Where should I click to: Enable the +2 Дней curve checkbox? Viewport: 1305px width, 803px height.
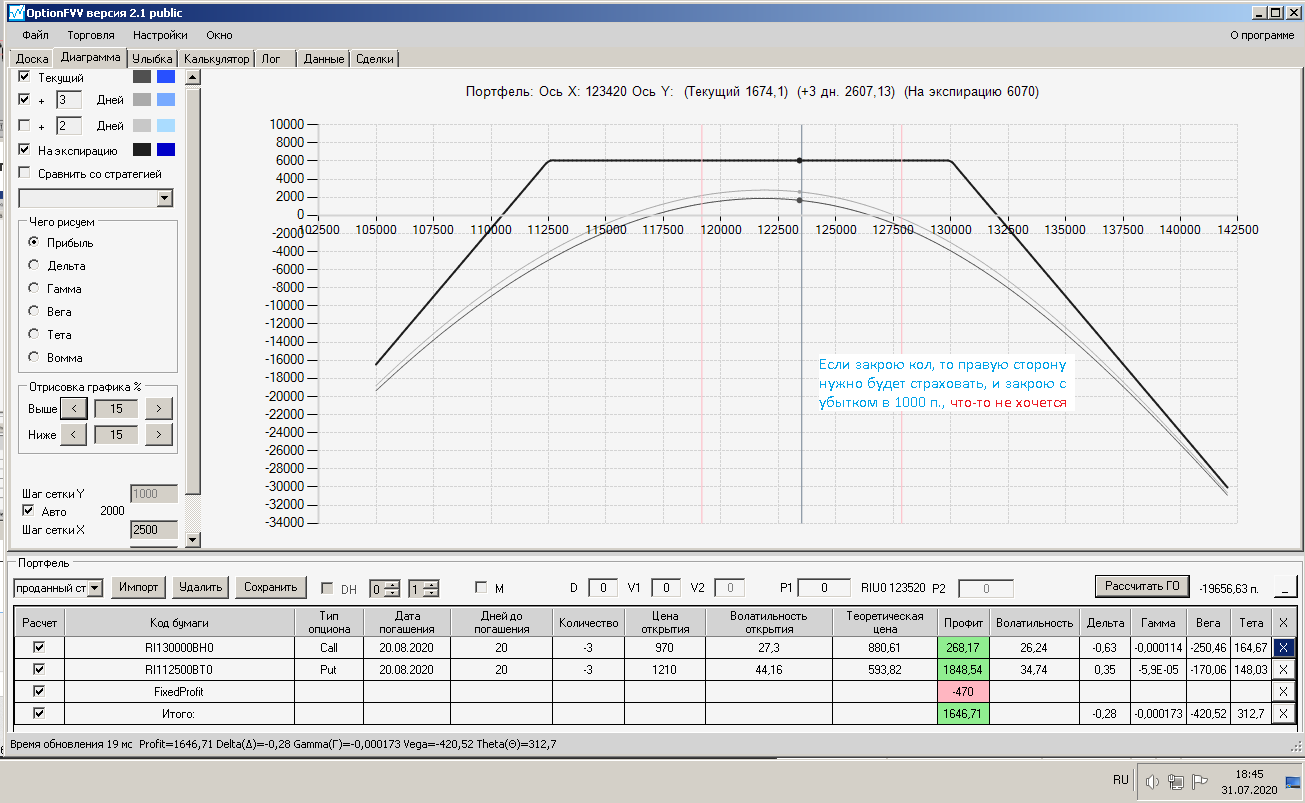click(25, 126)
